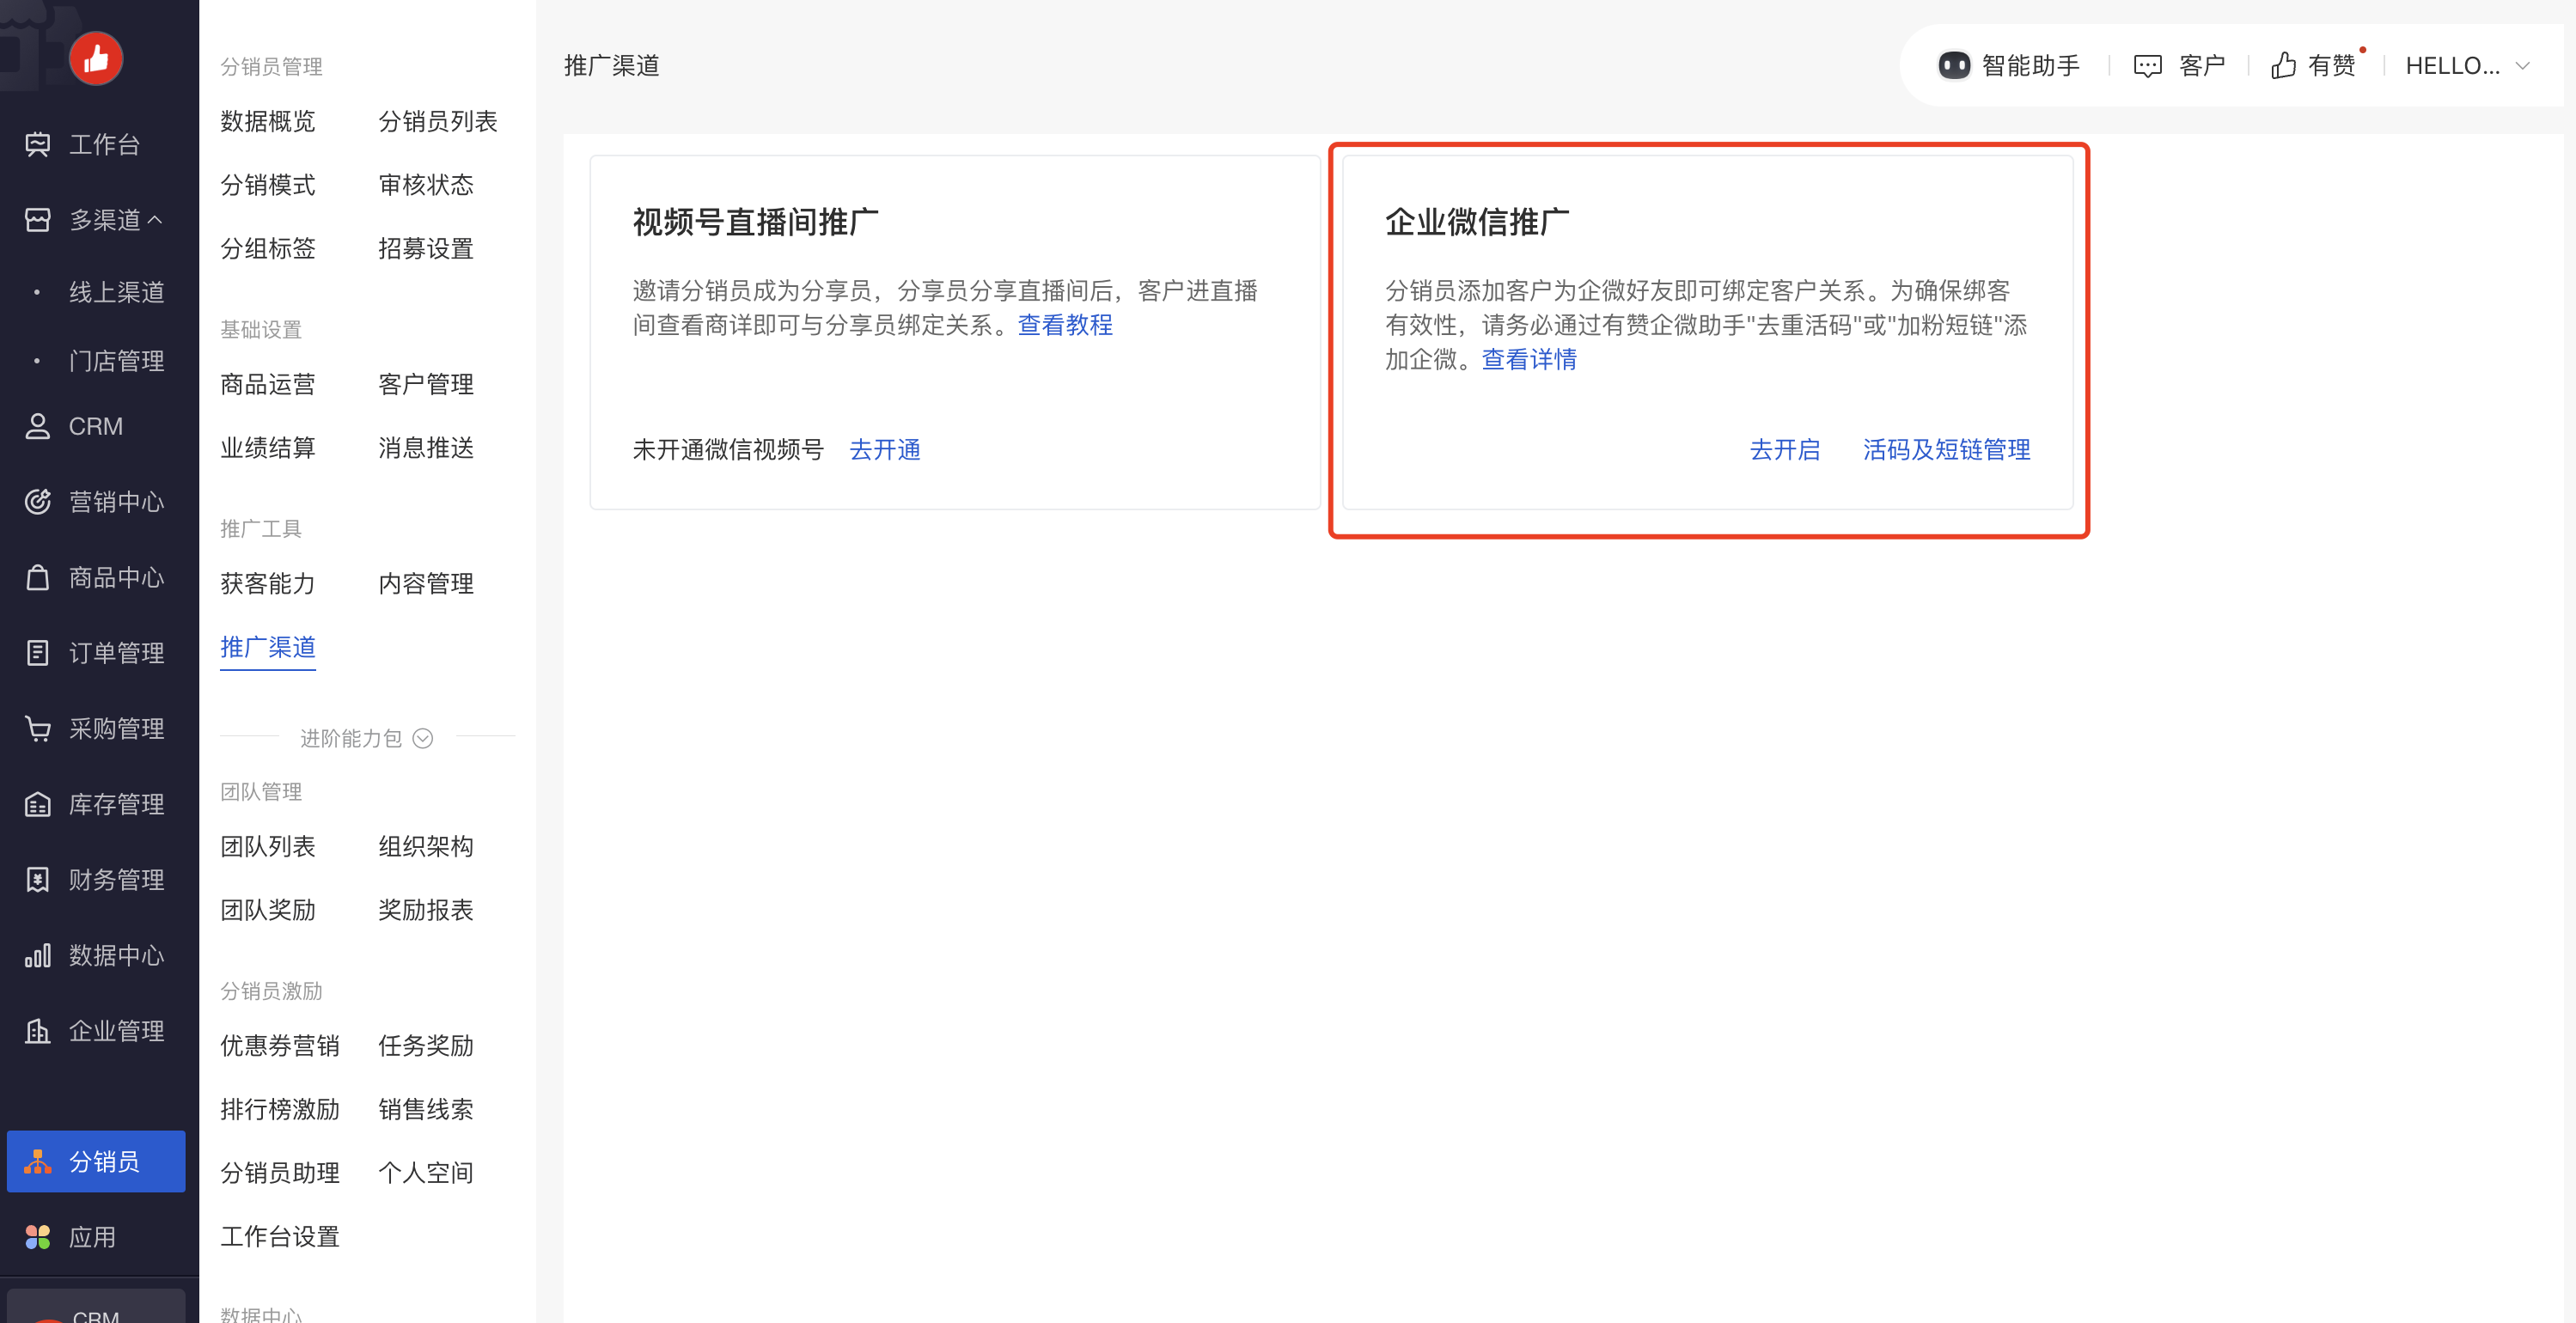
Task: Open the 工作台 workbench icon
Action: point(38,144)
